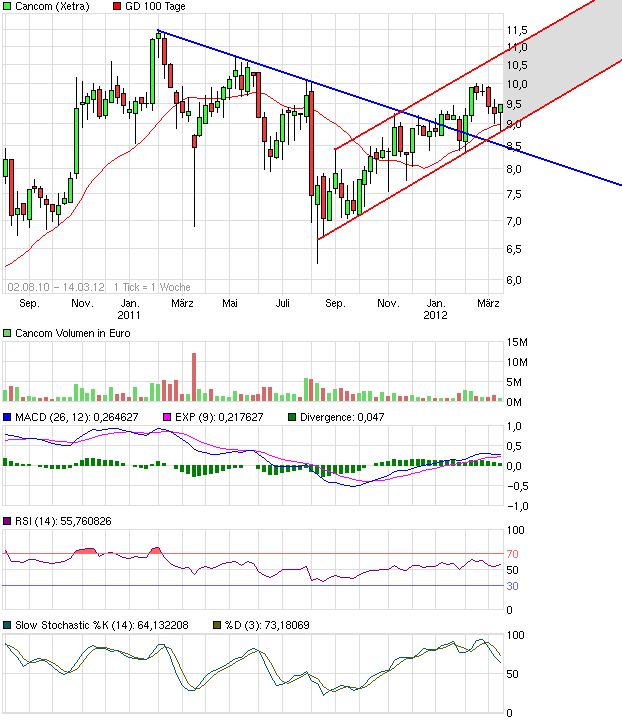Click the 'Divergence: 0,047' value
The height and width of the screenshot is (722, 622).
click(342, 417)
